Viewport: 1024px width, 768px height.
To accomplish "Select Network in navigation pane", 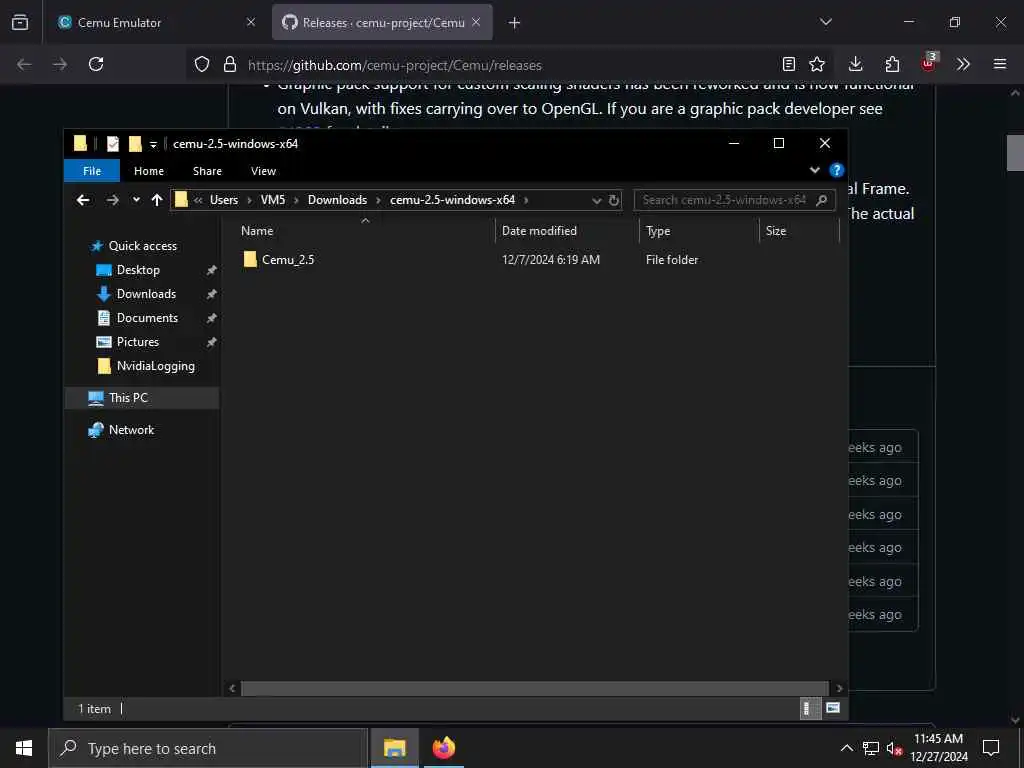I will 131,430.
